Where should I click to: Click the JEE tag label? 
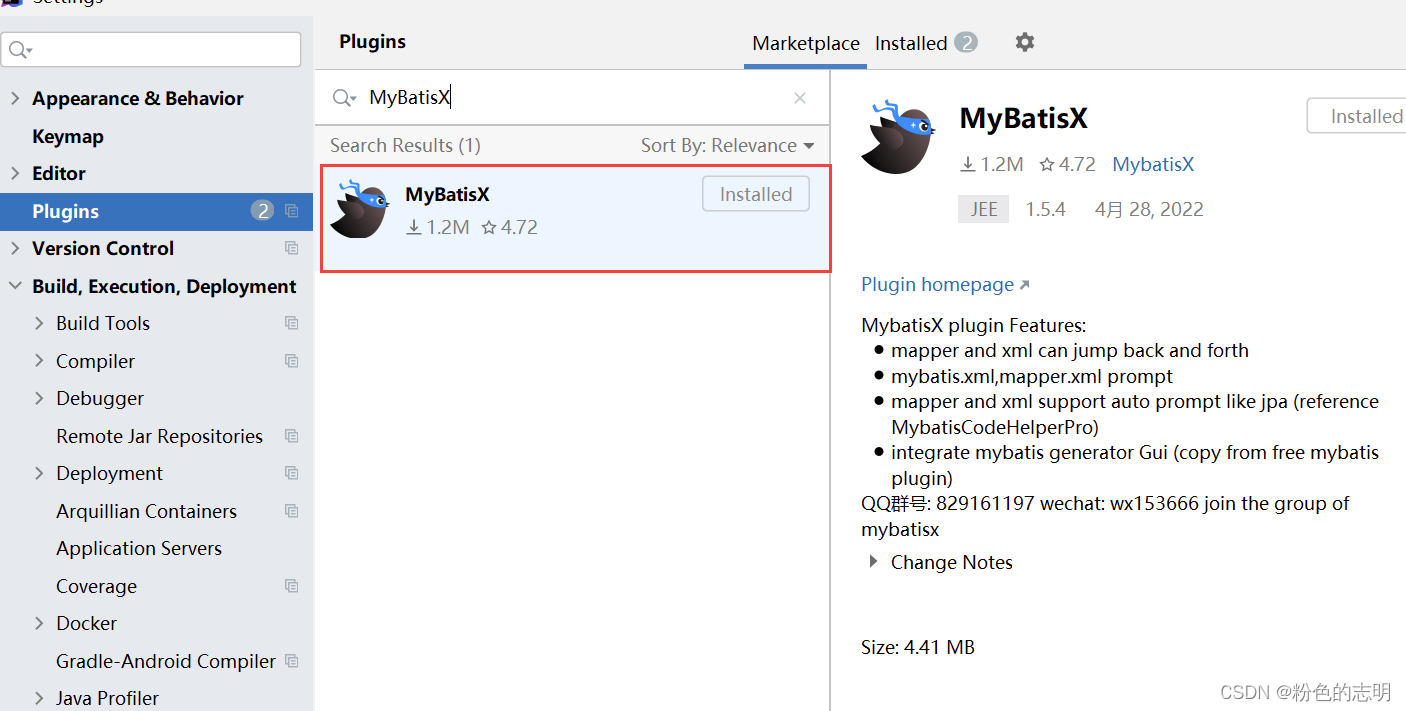click(984, 209)
